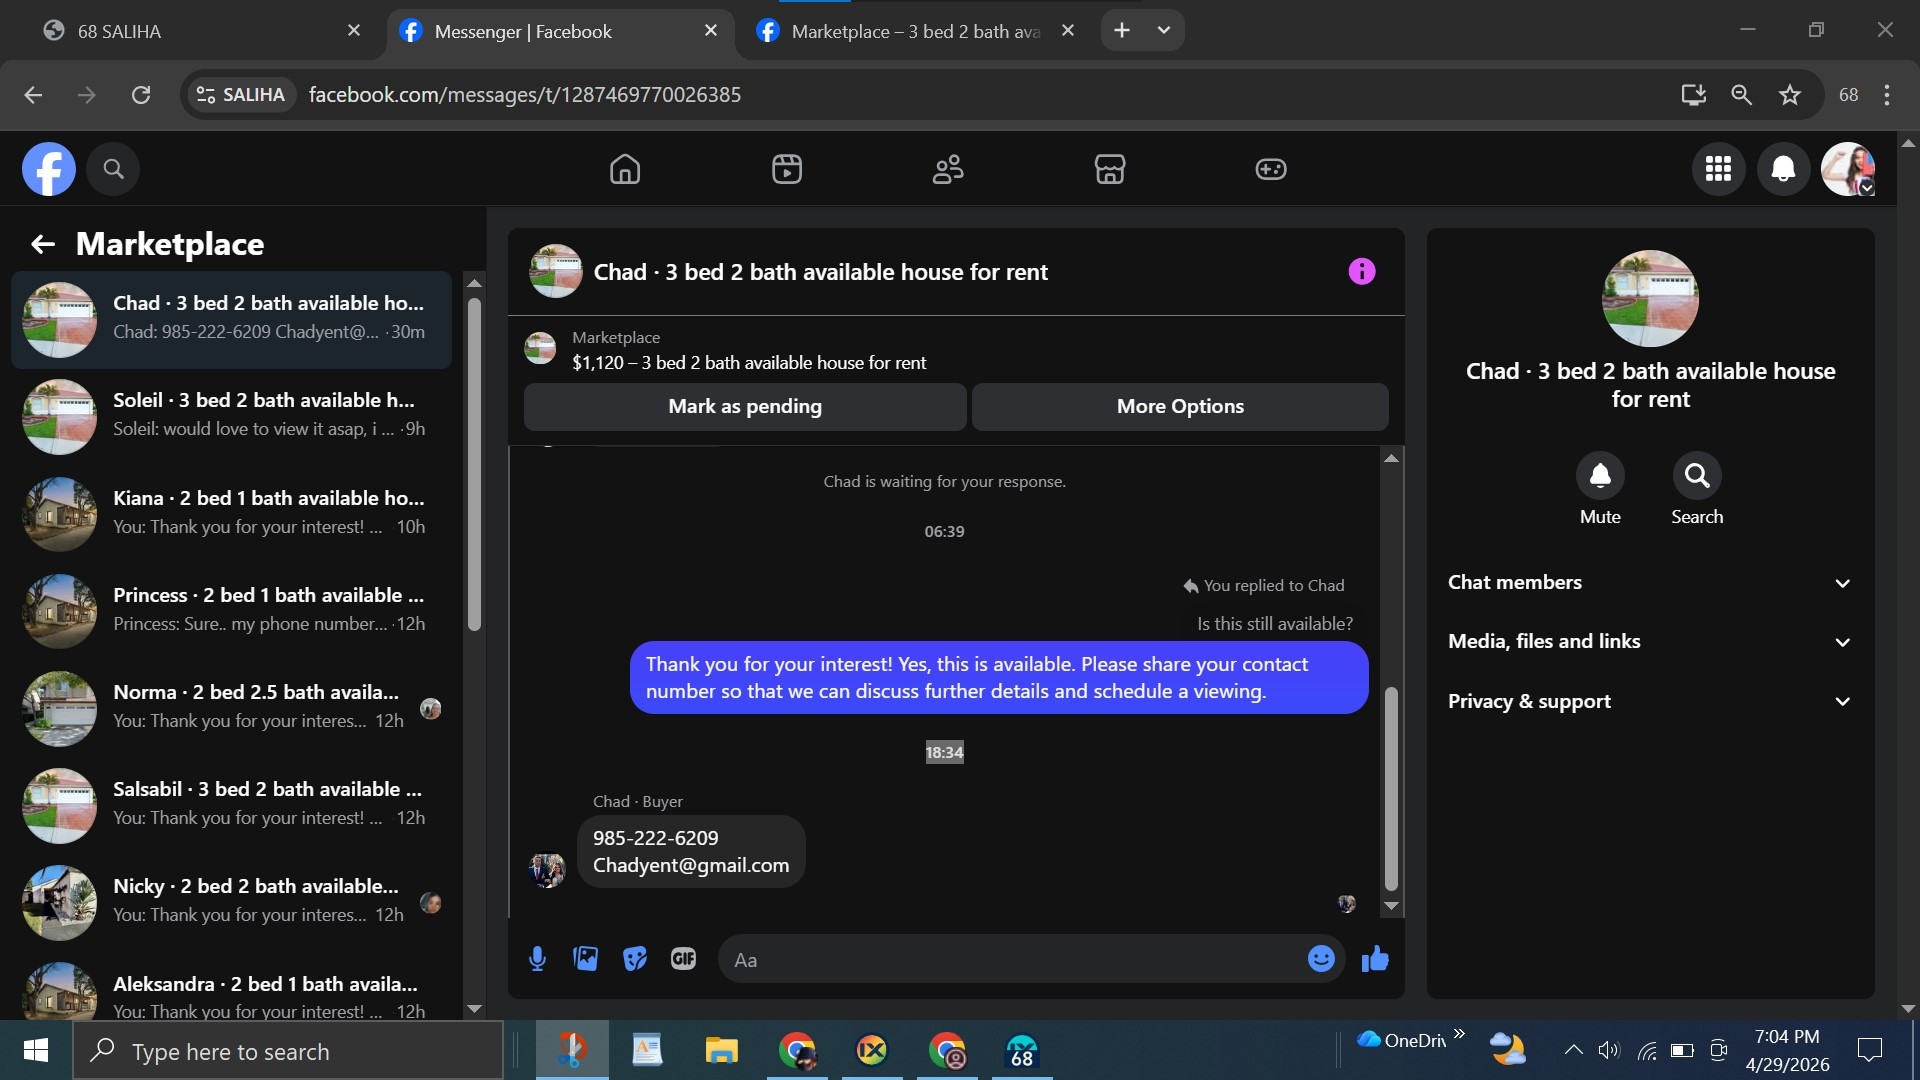Send a thumbs-up like

click(1375, 959)
